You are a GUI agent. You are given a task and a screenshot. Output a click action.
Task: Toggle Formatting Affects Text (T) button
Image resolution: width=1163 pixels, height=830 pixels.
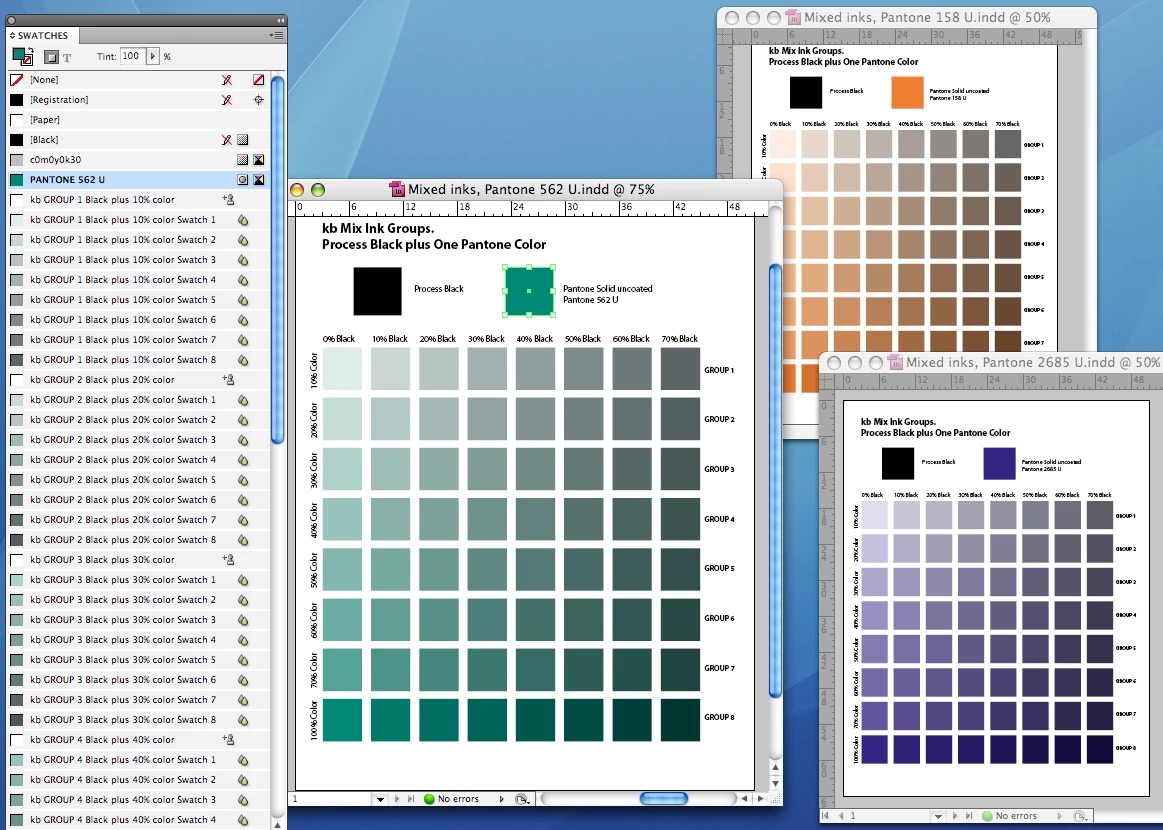click(67, 57)
